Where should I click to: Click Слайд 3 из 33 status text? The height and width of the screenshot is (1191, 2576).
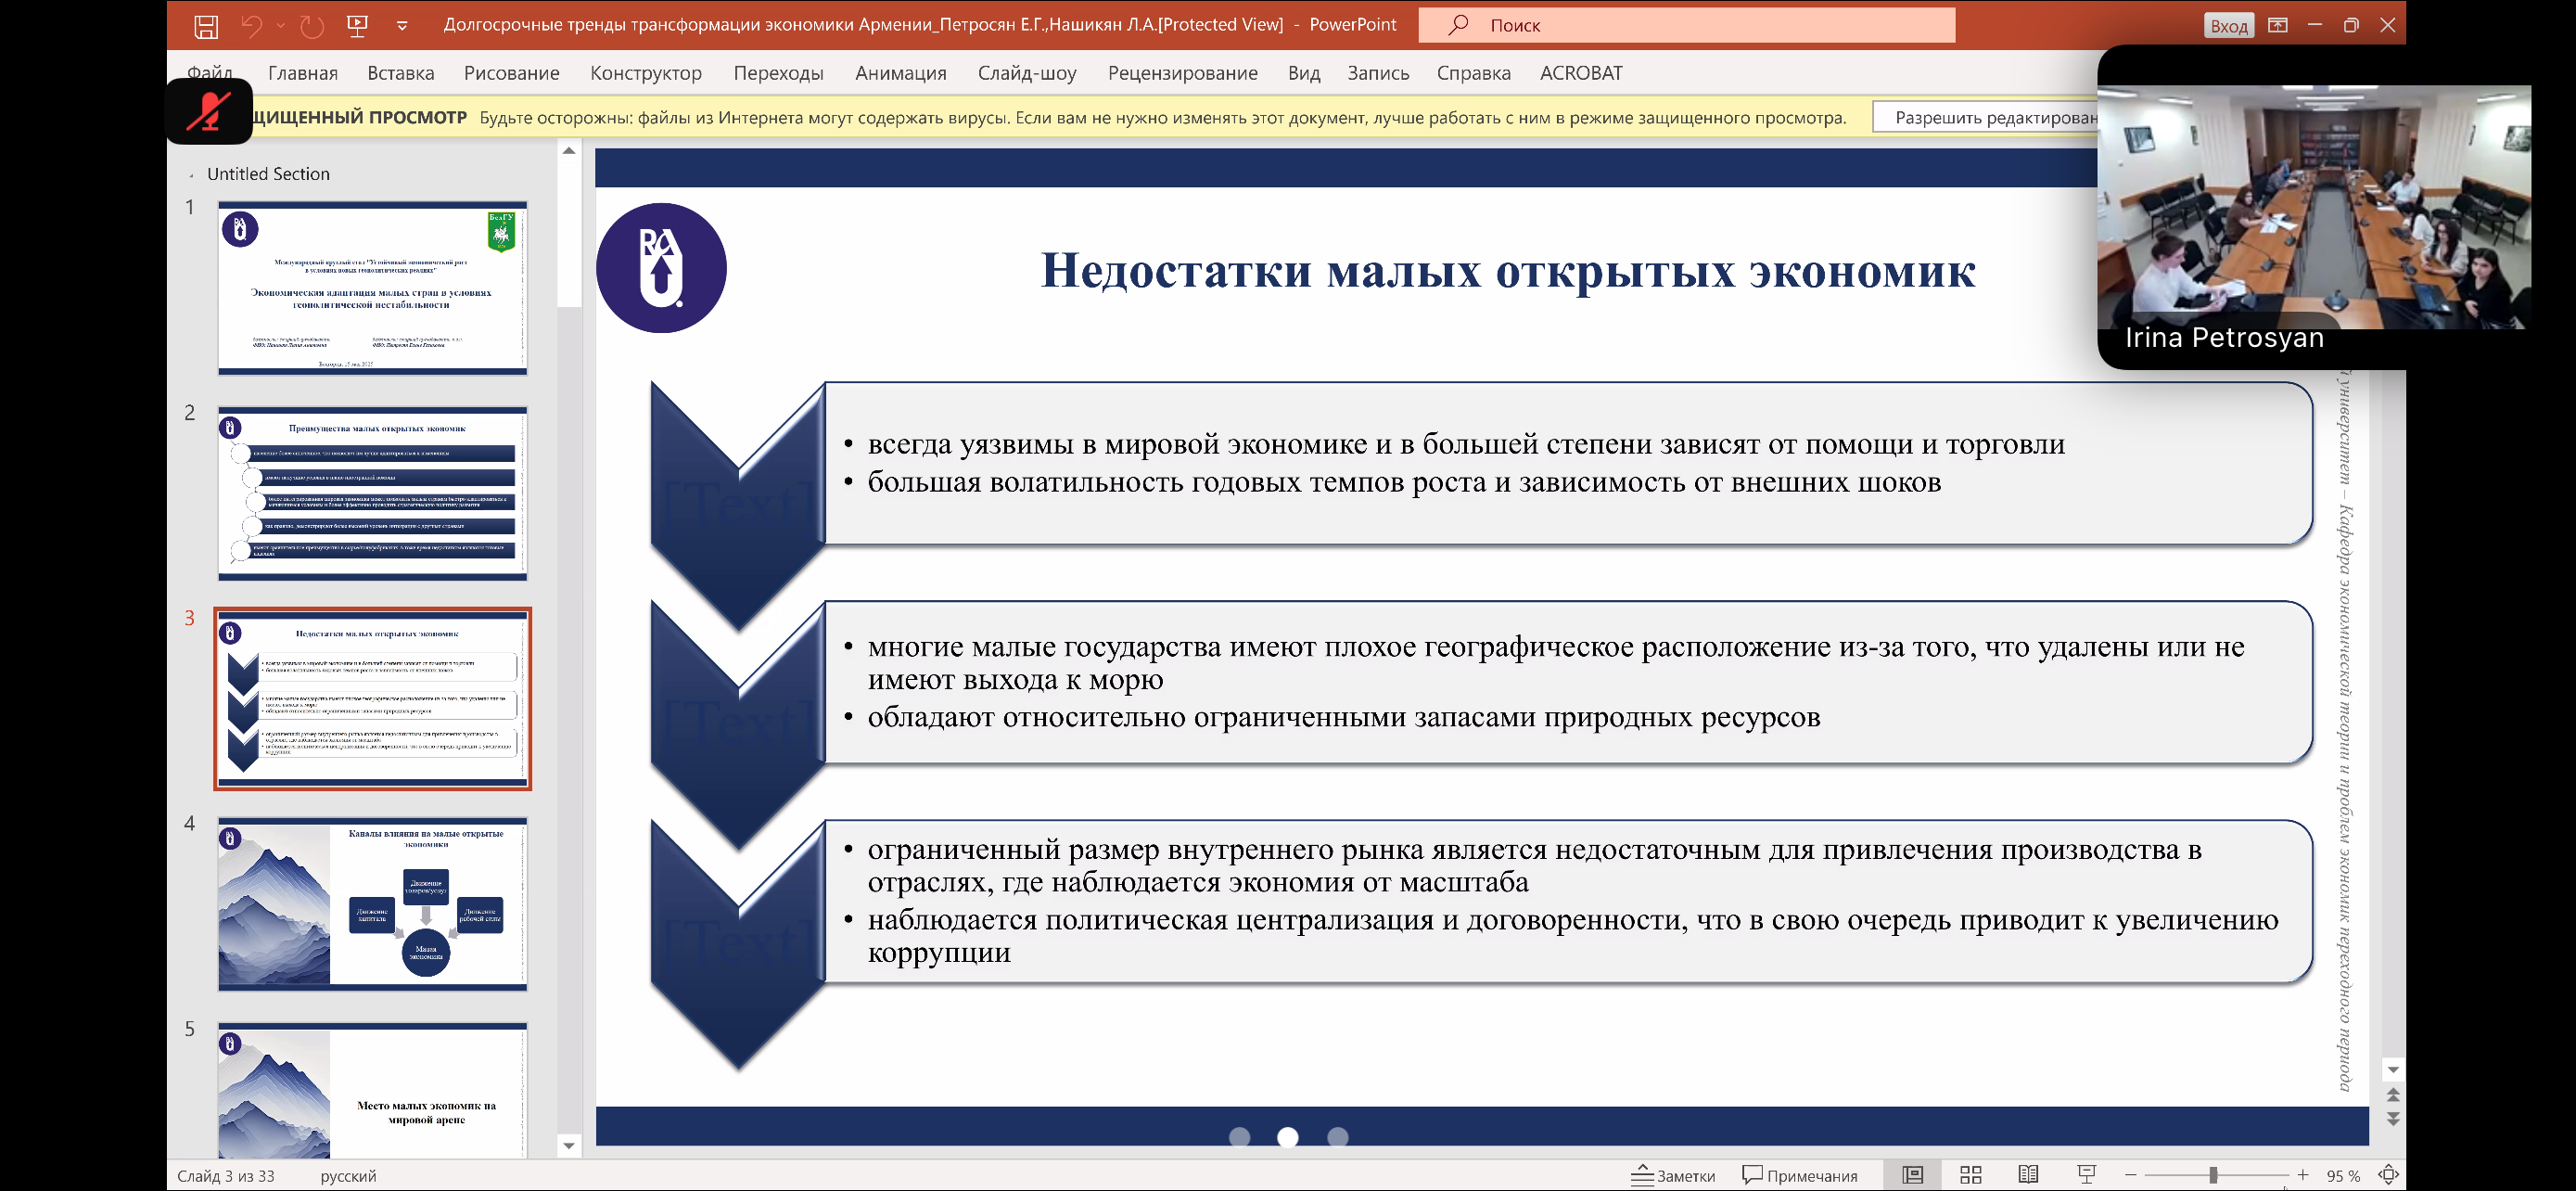coord(226,1176)
